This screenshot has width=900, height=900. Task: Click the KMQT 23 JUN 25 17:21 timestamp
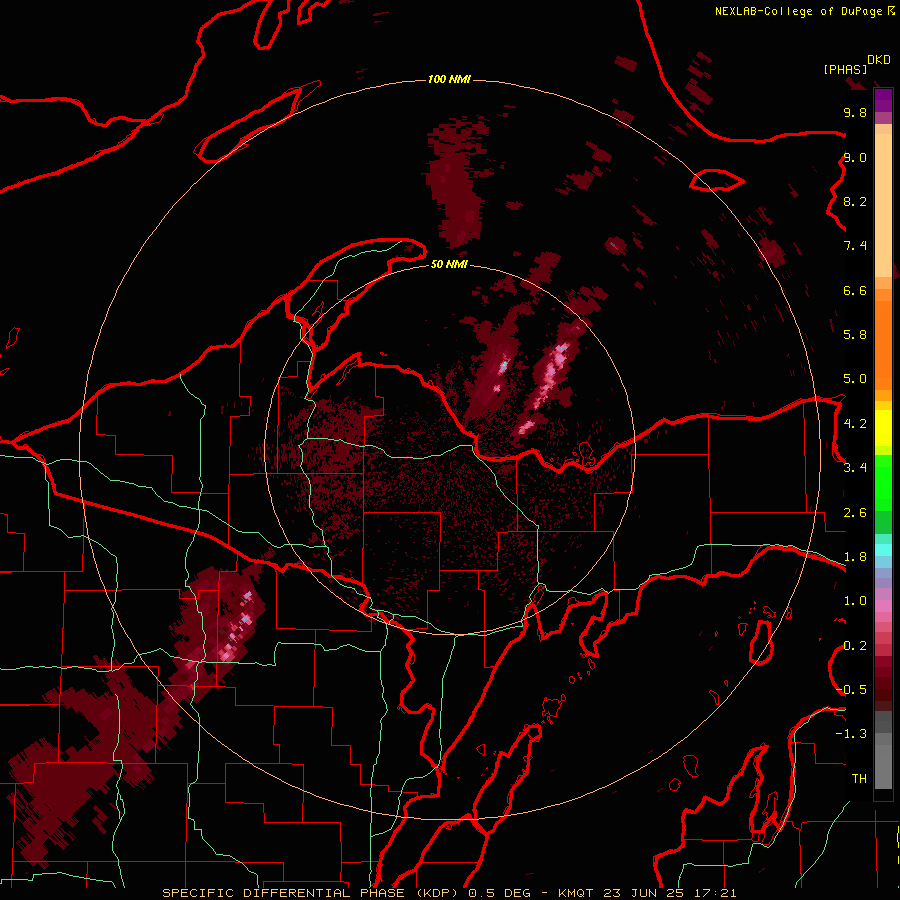(647, 893)
